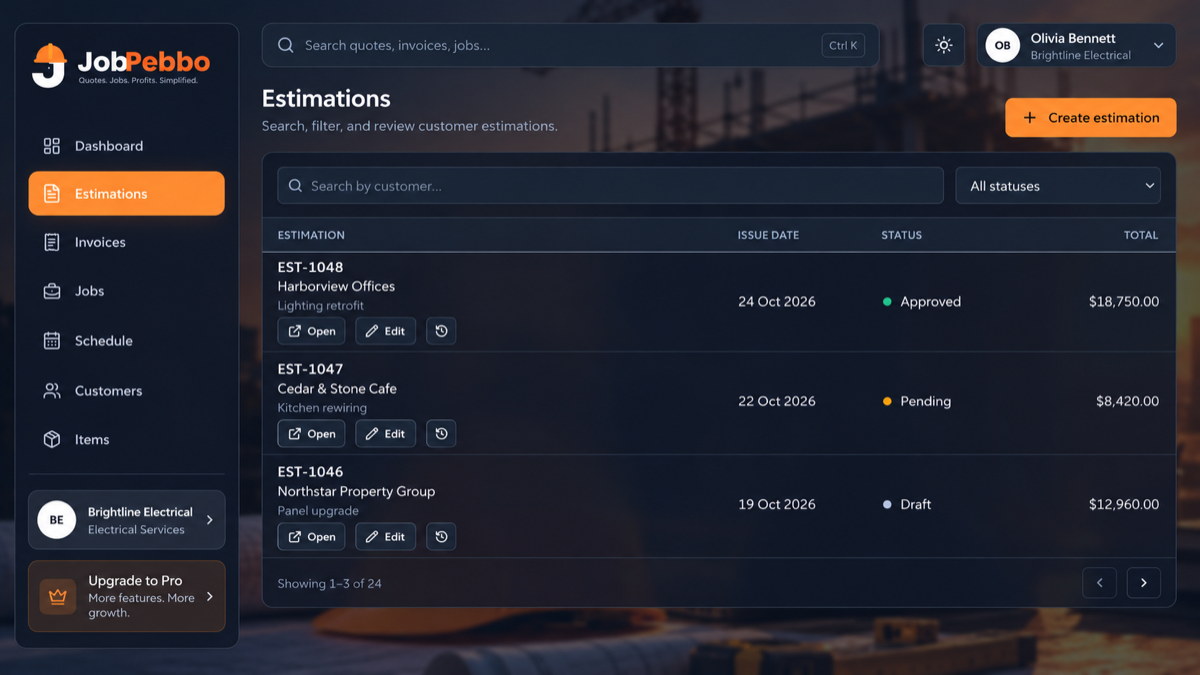View history for EST-1048
The image size is (1200, 675).
[x=441, y=331]
